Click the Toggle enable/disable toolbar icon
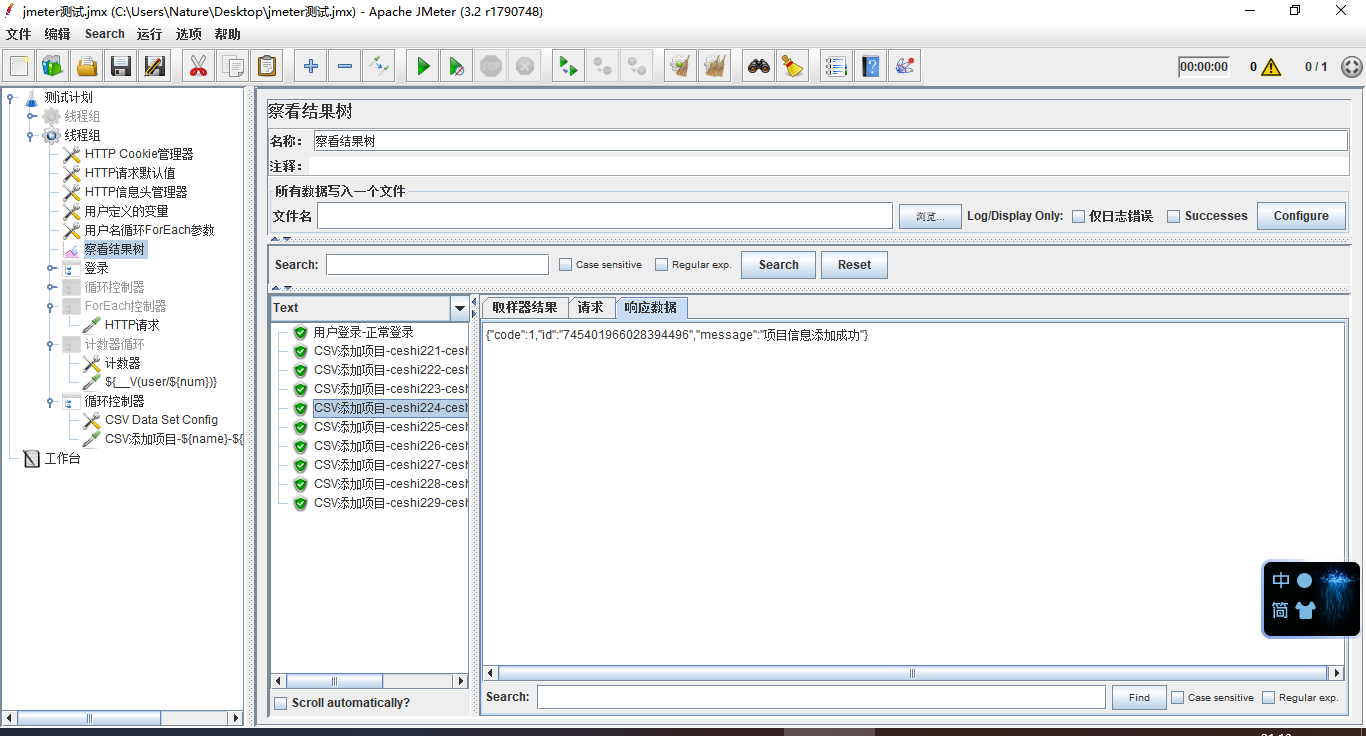Image resolution: width=1366 pixels, height=736 pixels. point(378,67)
